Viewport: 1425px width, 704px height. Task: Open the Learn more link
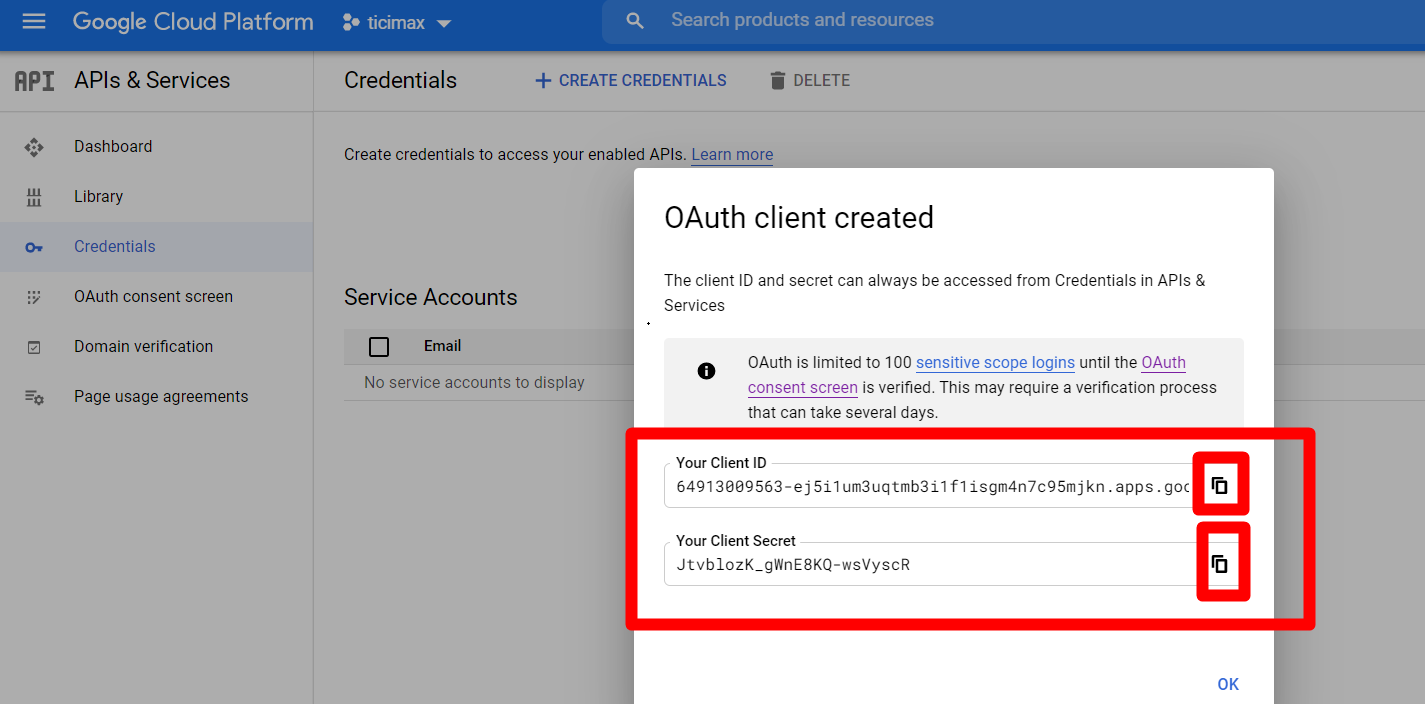[x=732, y=155]
